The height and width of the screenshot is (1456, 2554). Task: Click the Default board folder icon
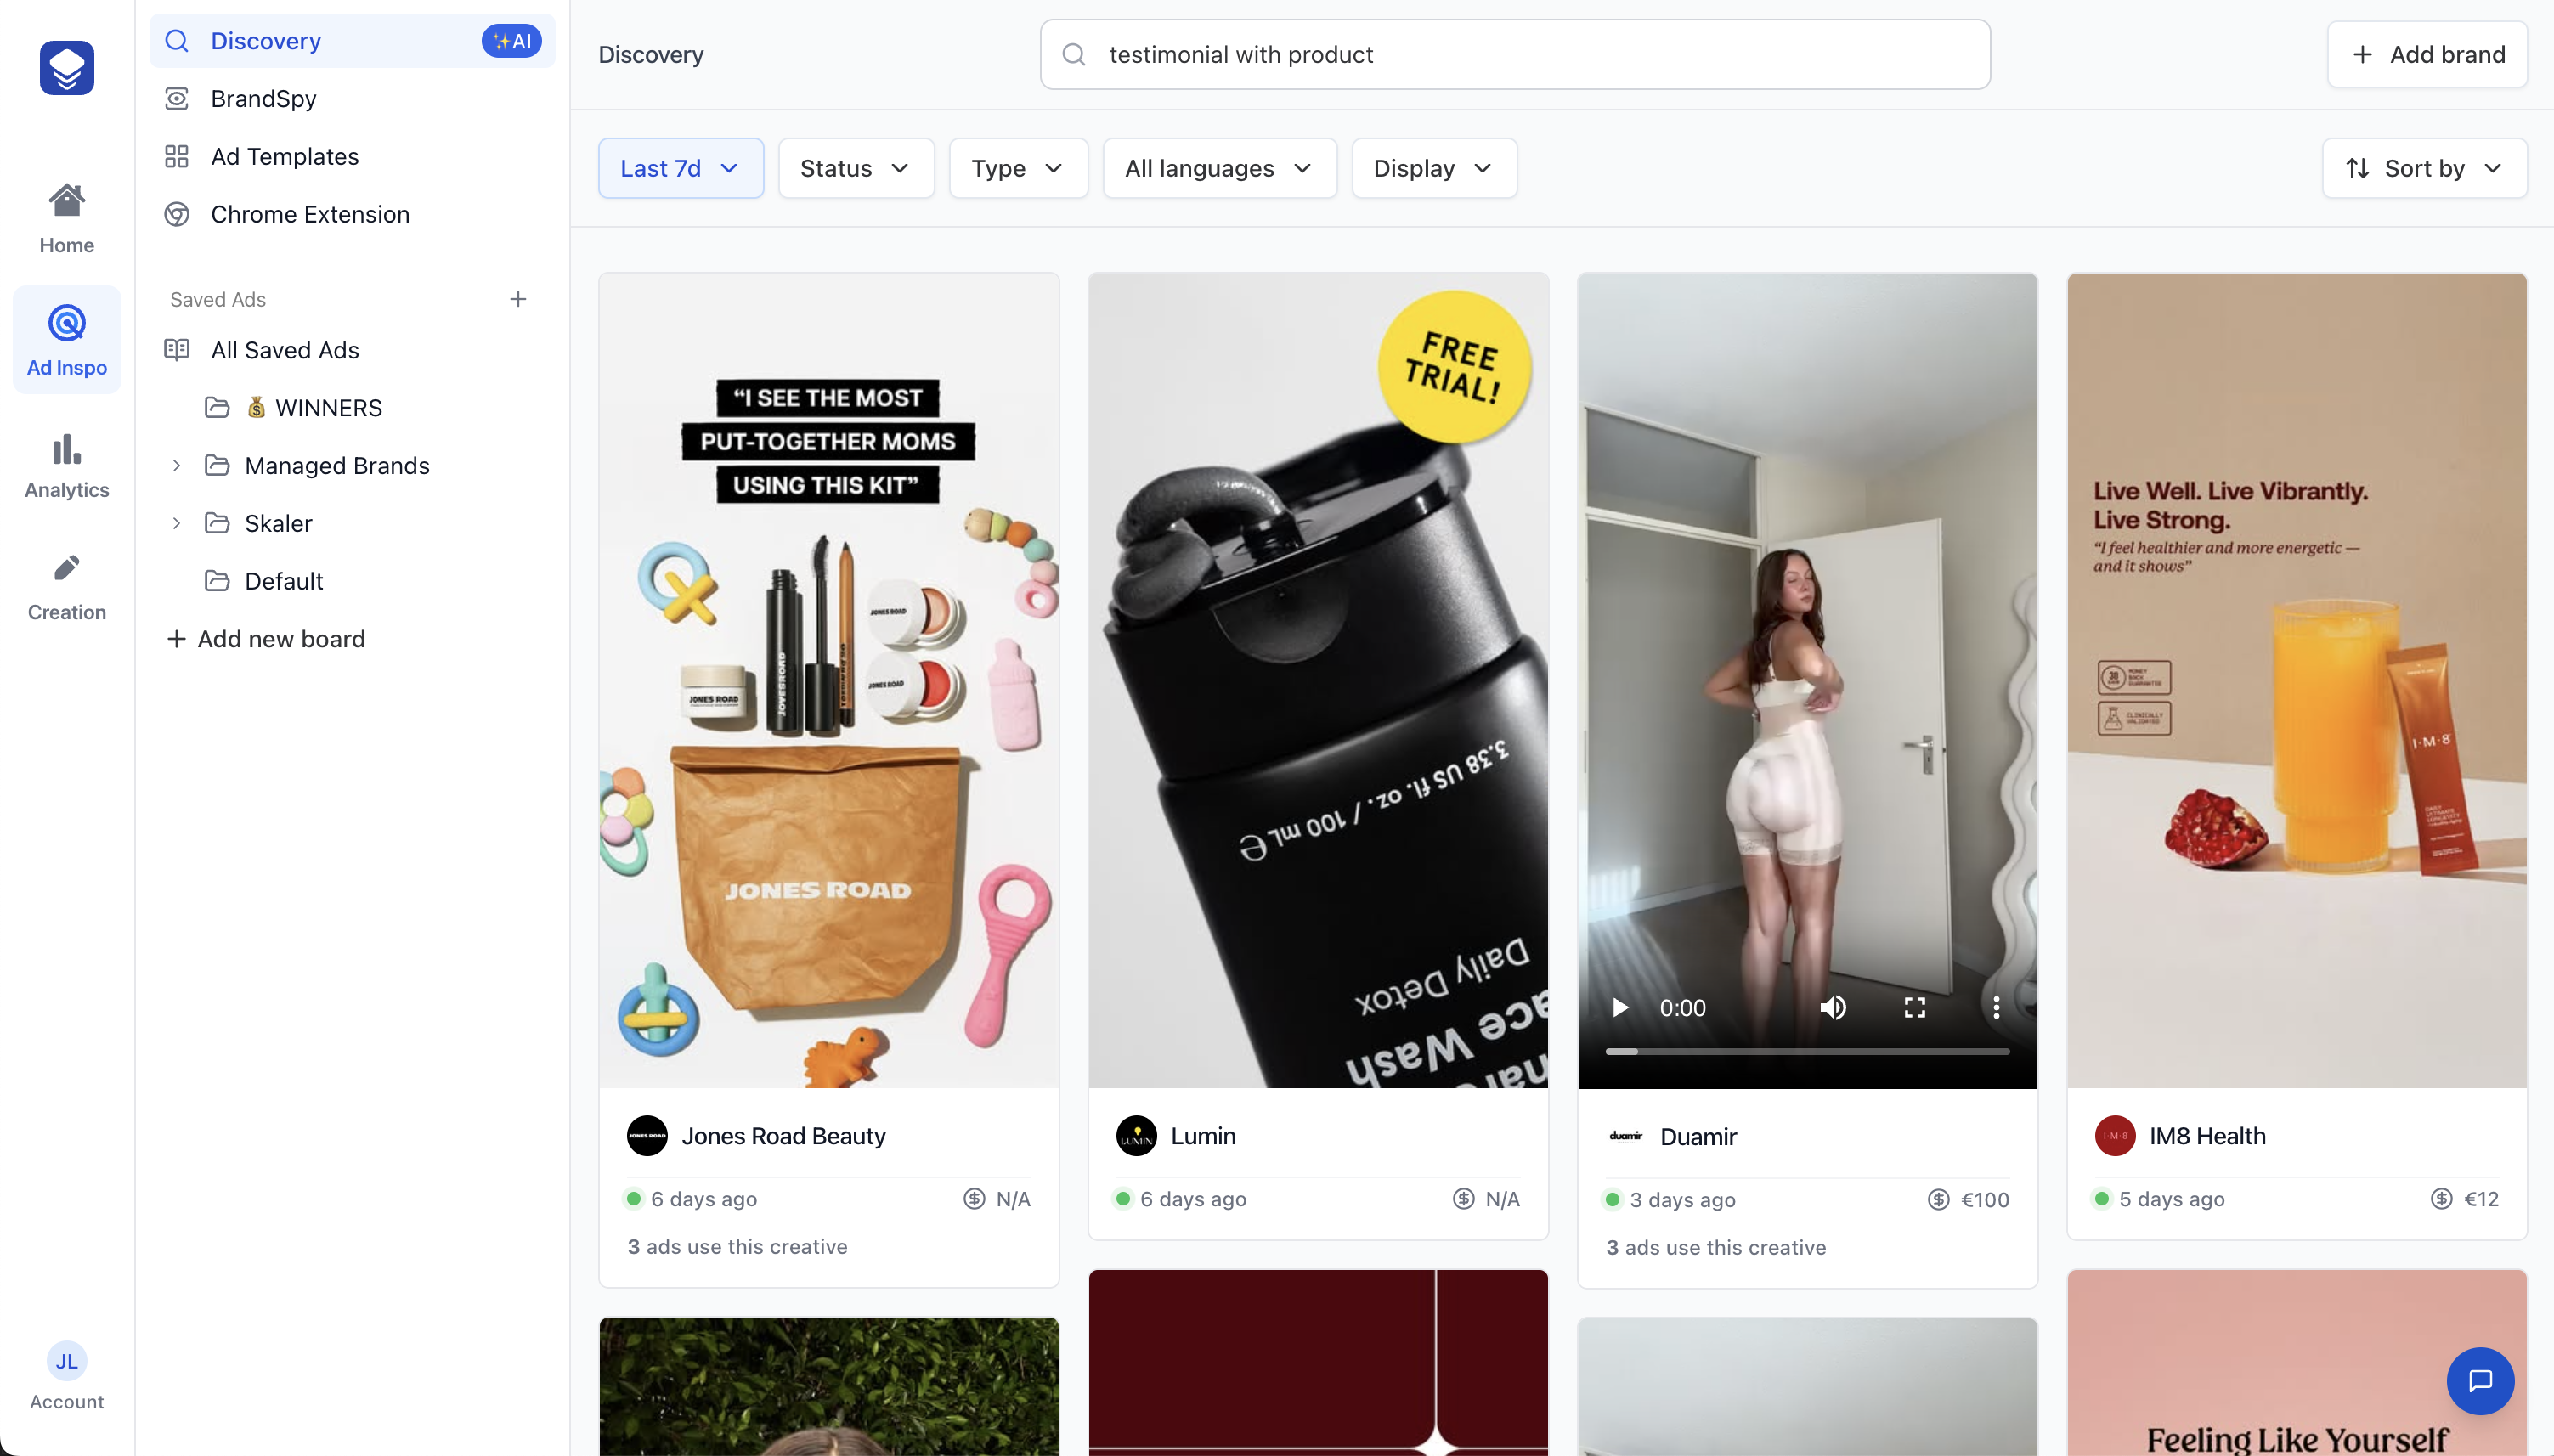point(217,581)
